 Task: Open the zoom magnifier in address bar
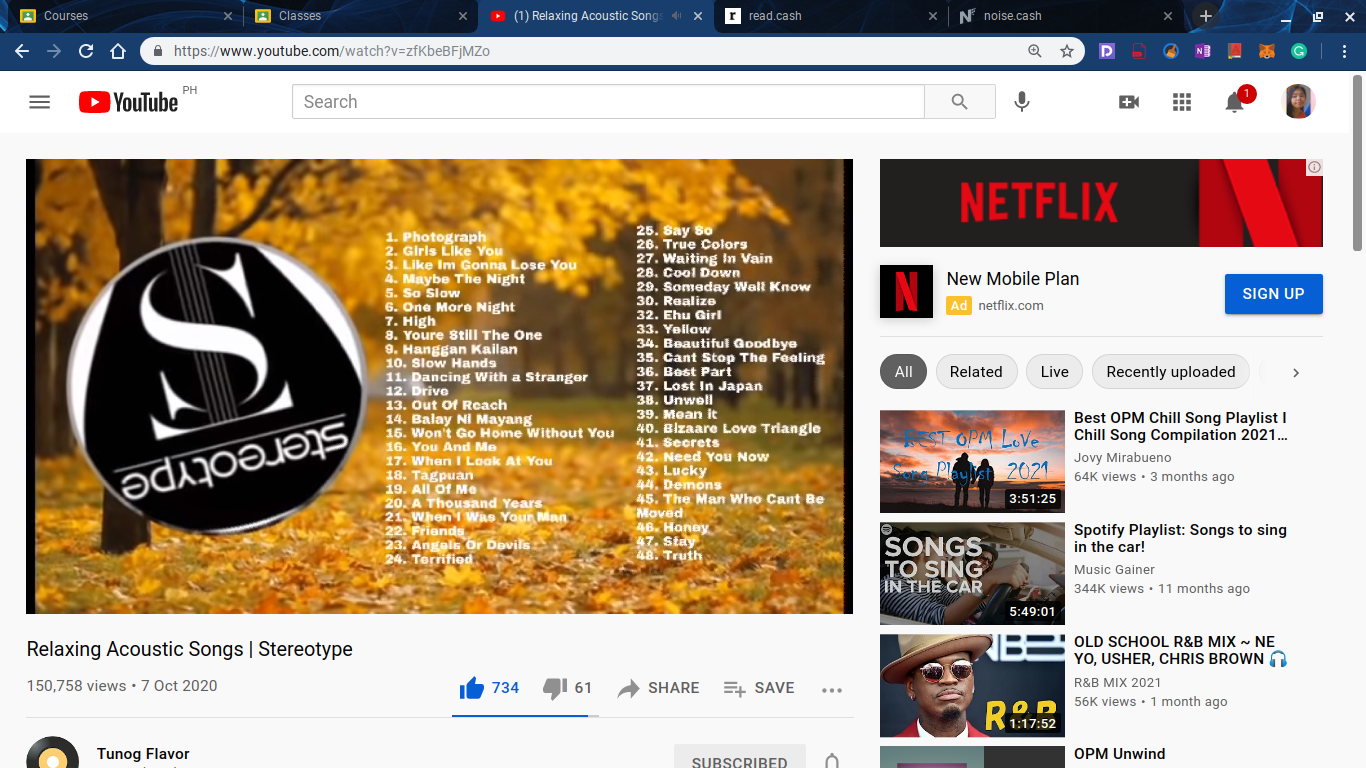click(x=1035, y=51)
